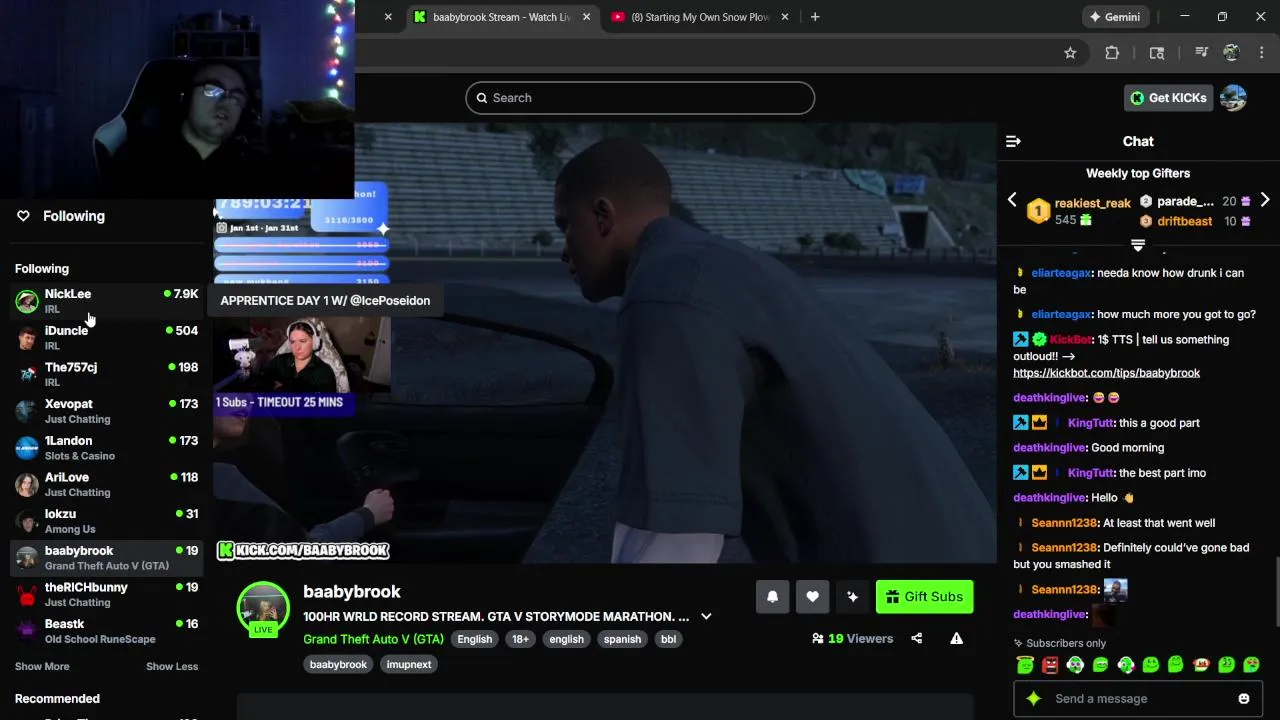Click the Chrome profile avatar in toolbar
The width and height of the screenshot is (1280, 720).
pos(1231,53)
